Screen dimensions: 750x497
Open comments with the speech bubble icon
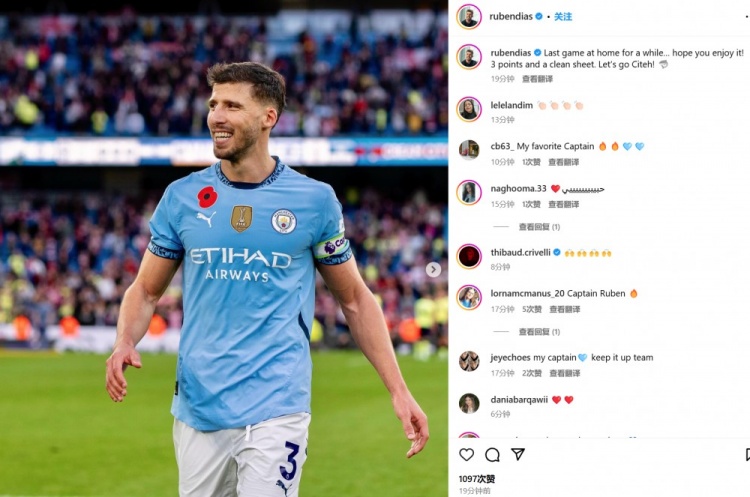click(492, 455)
